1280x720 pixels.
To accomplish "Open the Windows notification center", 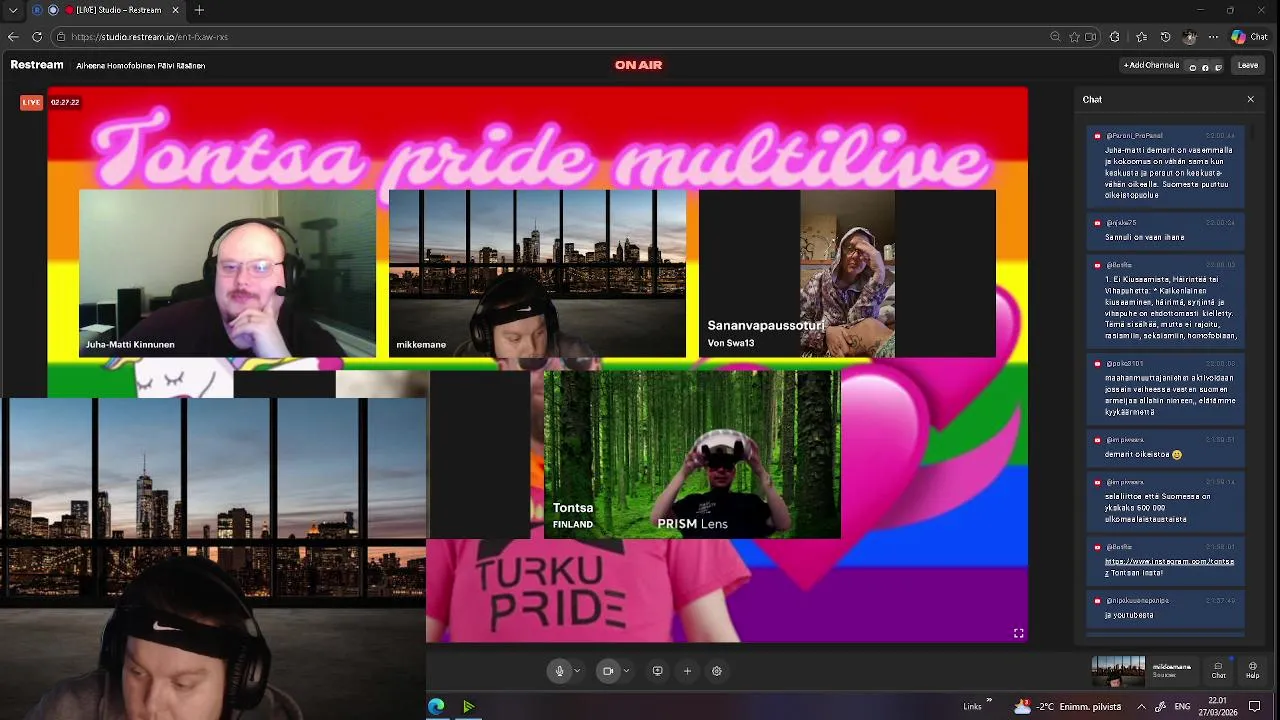I will 1254,707.
